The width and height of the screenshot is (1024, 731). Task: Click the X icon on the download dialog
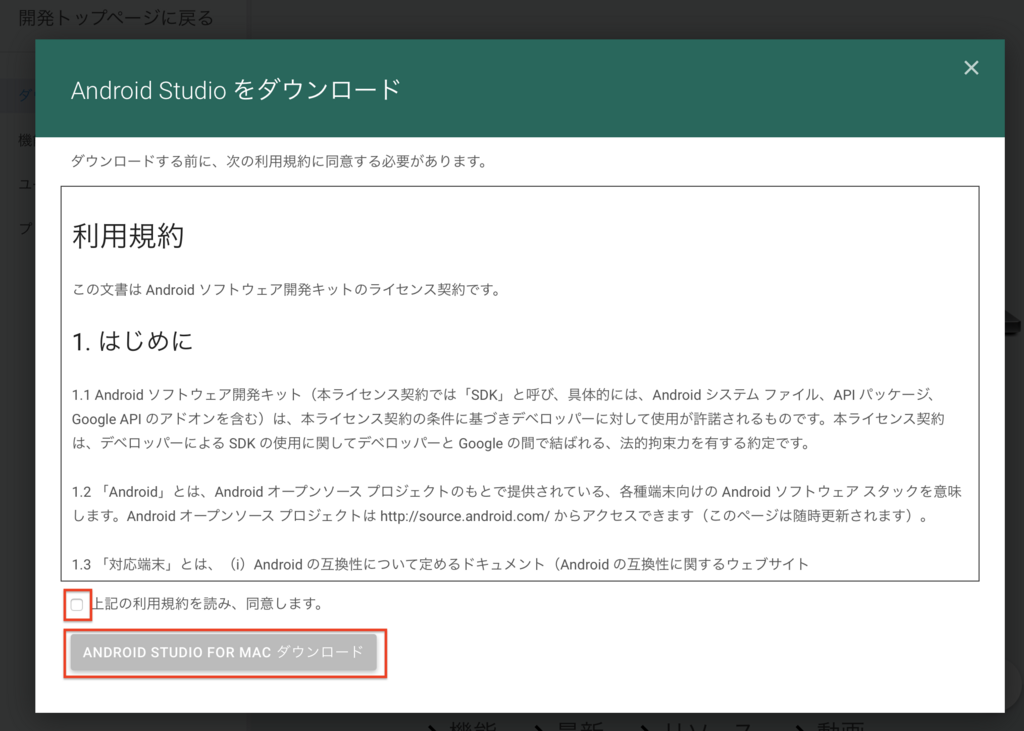point(971,67)
